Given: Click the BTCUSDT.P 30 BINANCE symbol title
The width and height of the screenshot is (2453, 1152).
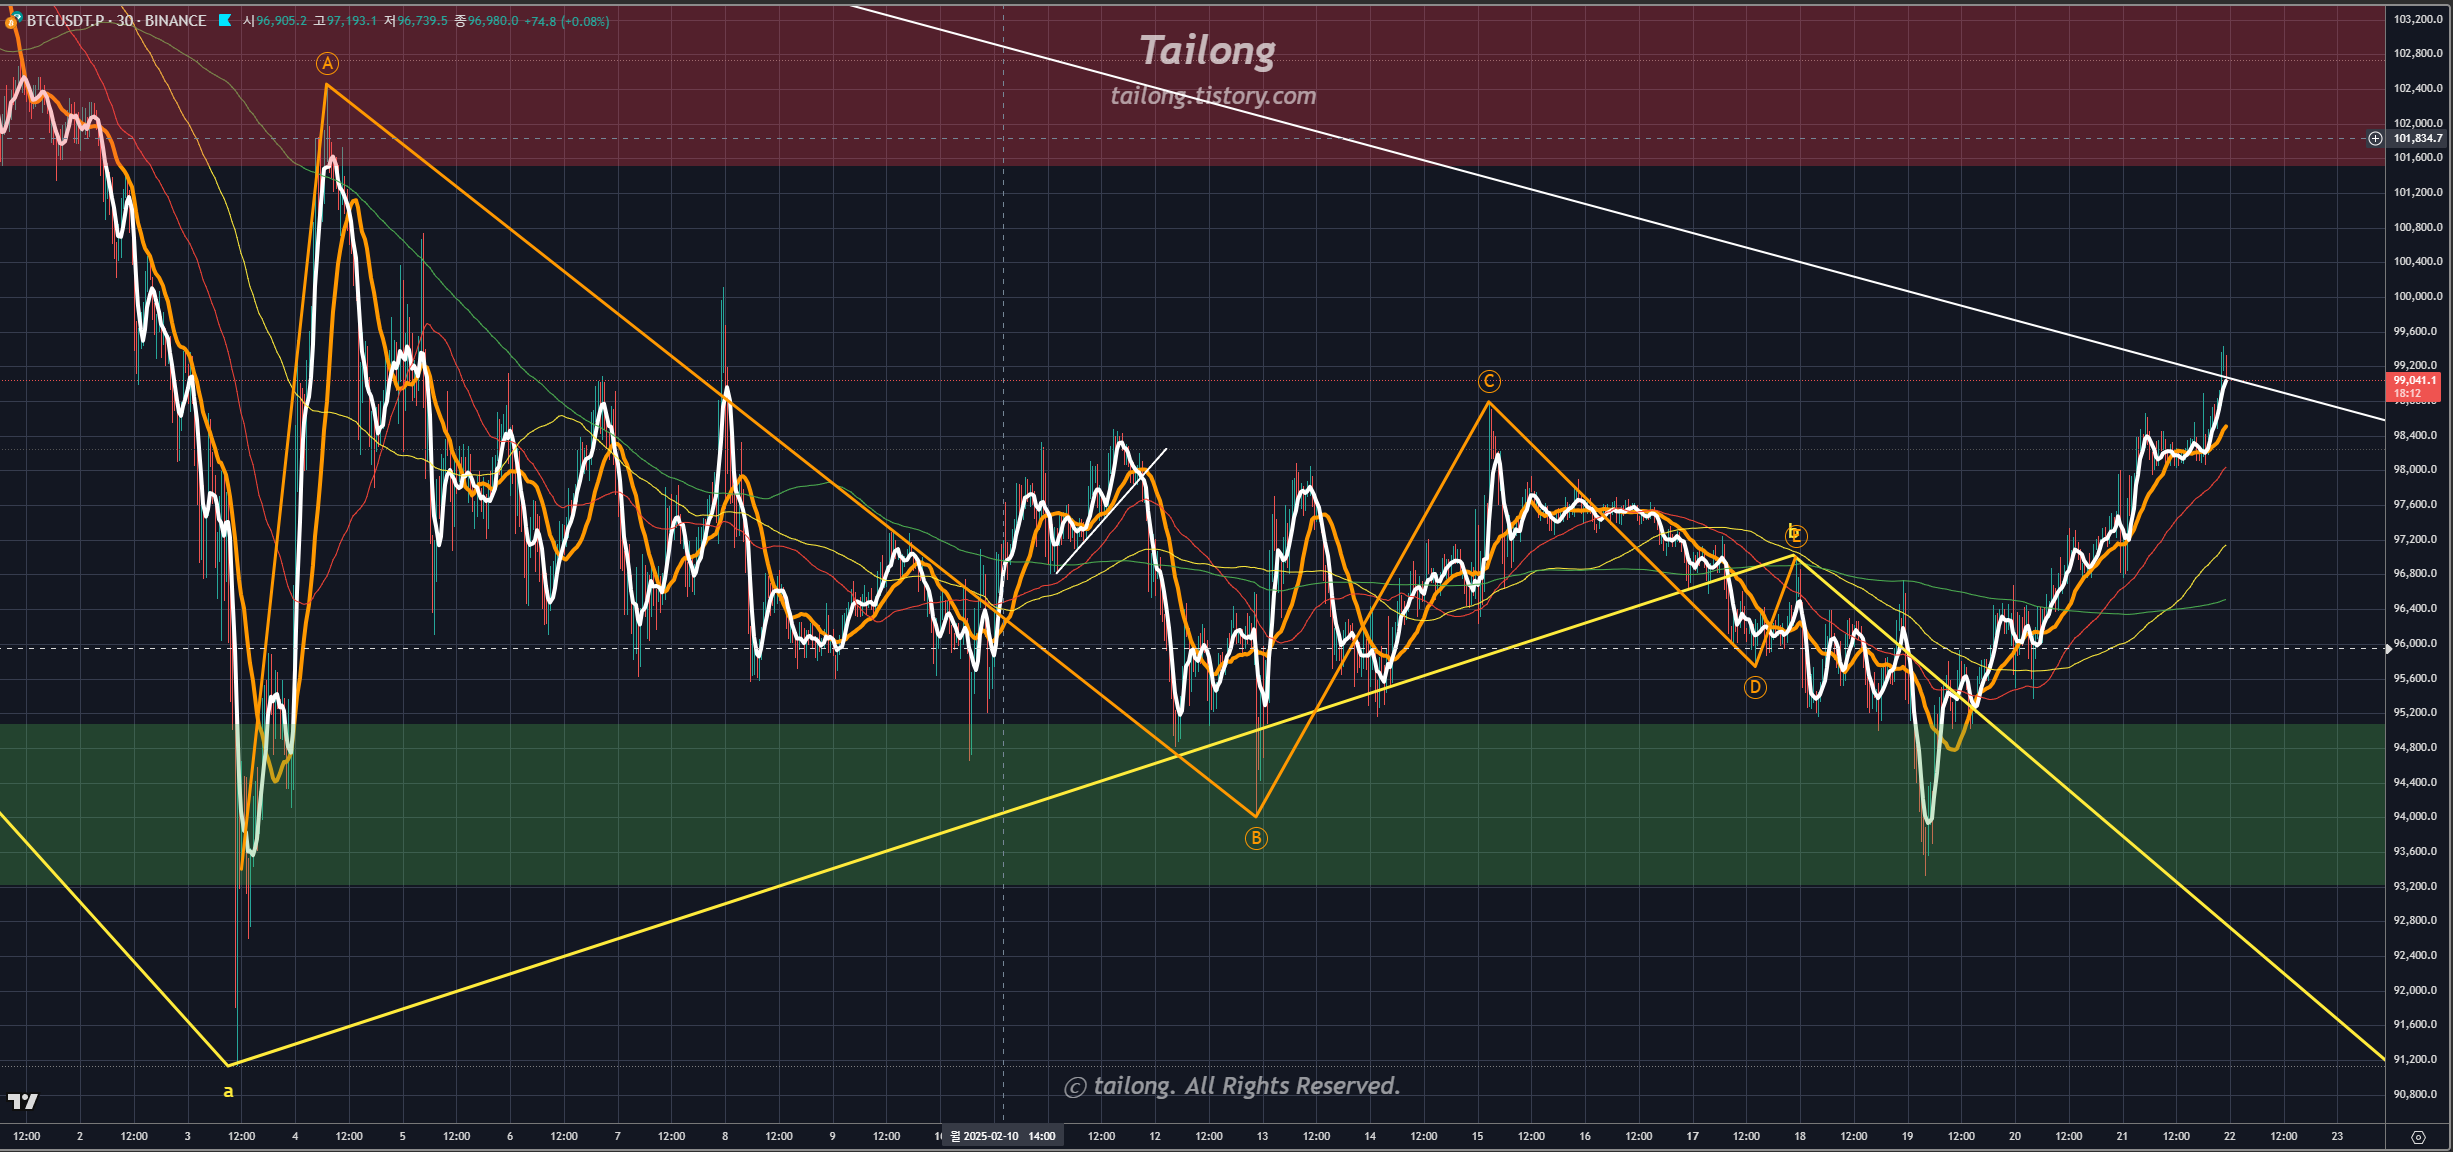Looking at the screenshot, I should (116, 20).
